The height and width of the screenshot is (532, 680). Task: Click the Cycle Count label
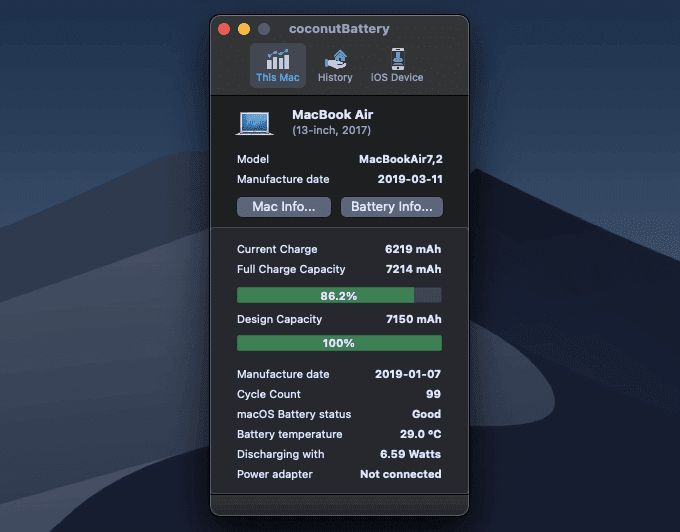point(268,394)
